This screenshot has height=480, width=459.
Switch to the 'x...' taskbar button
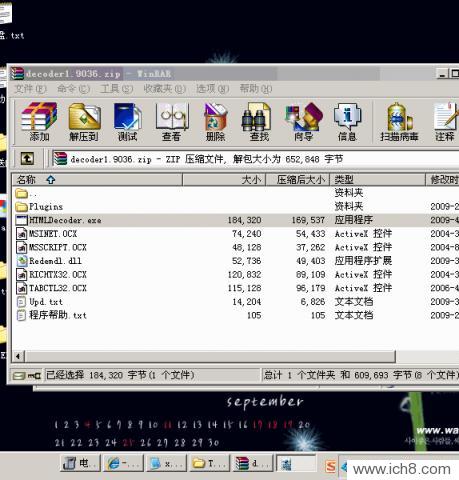point(166,464)
